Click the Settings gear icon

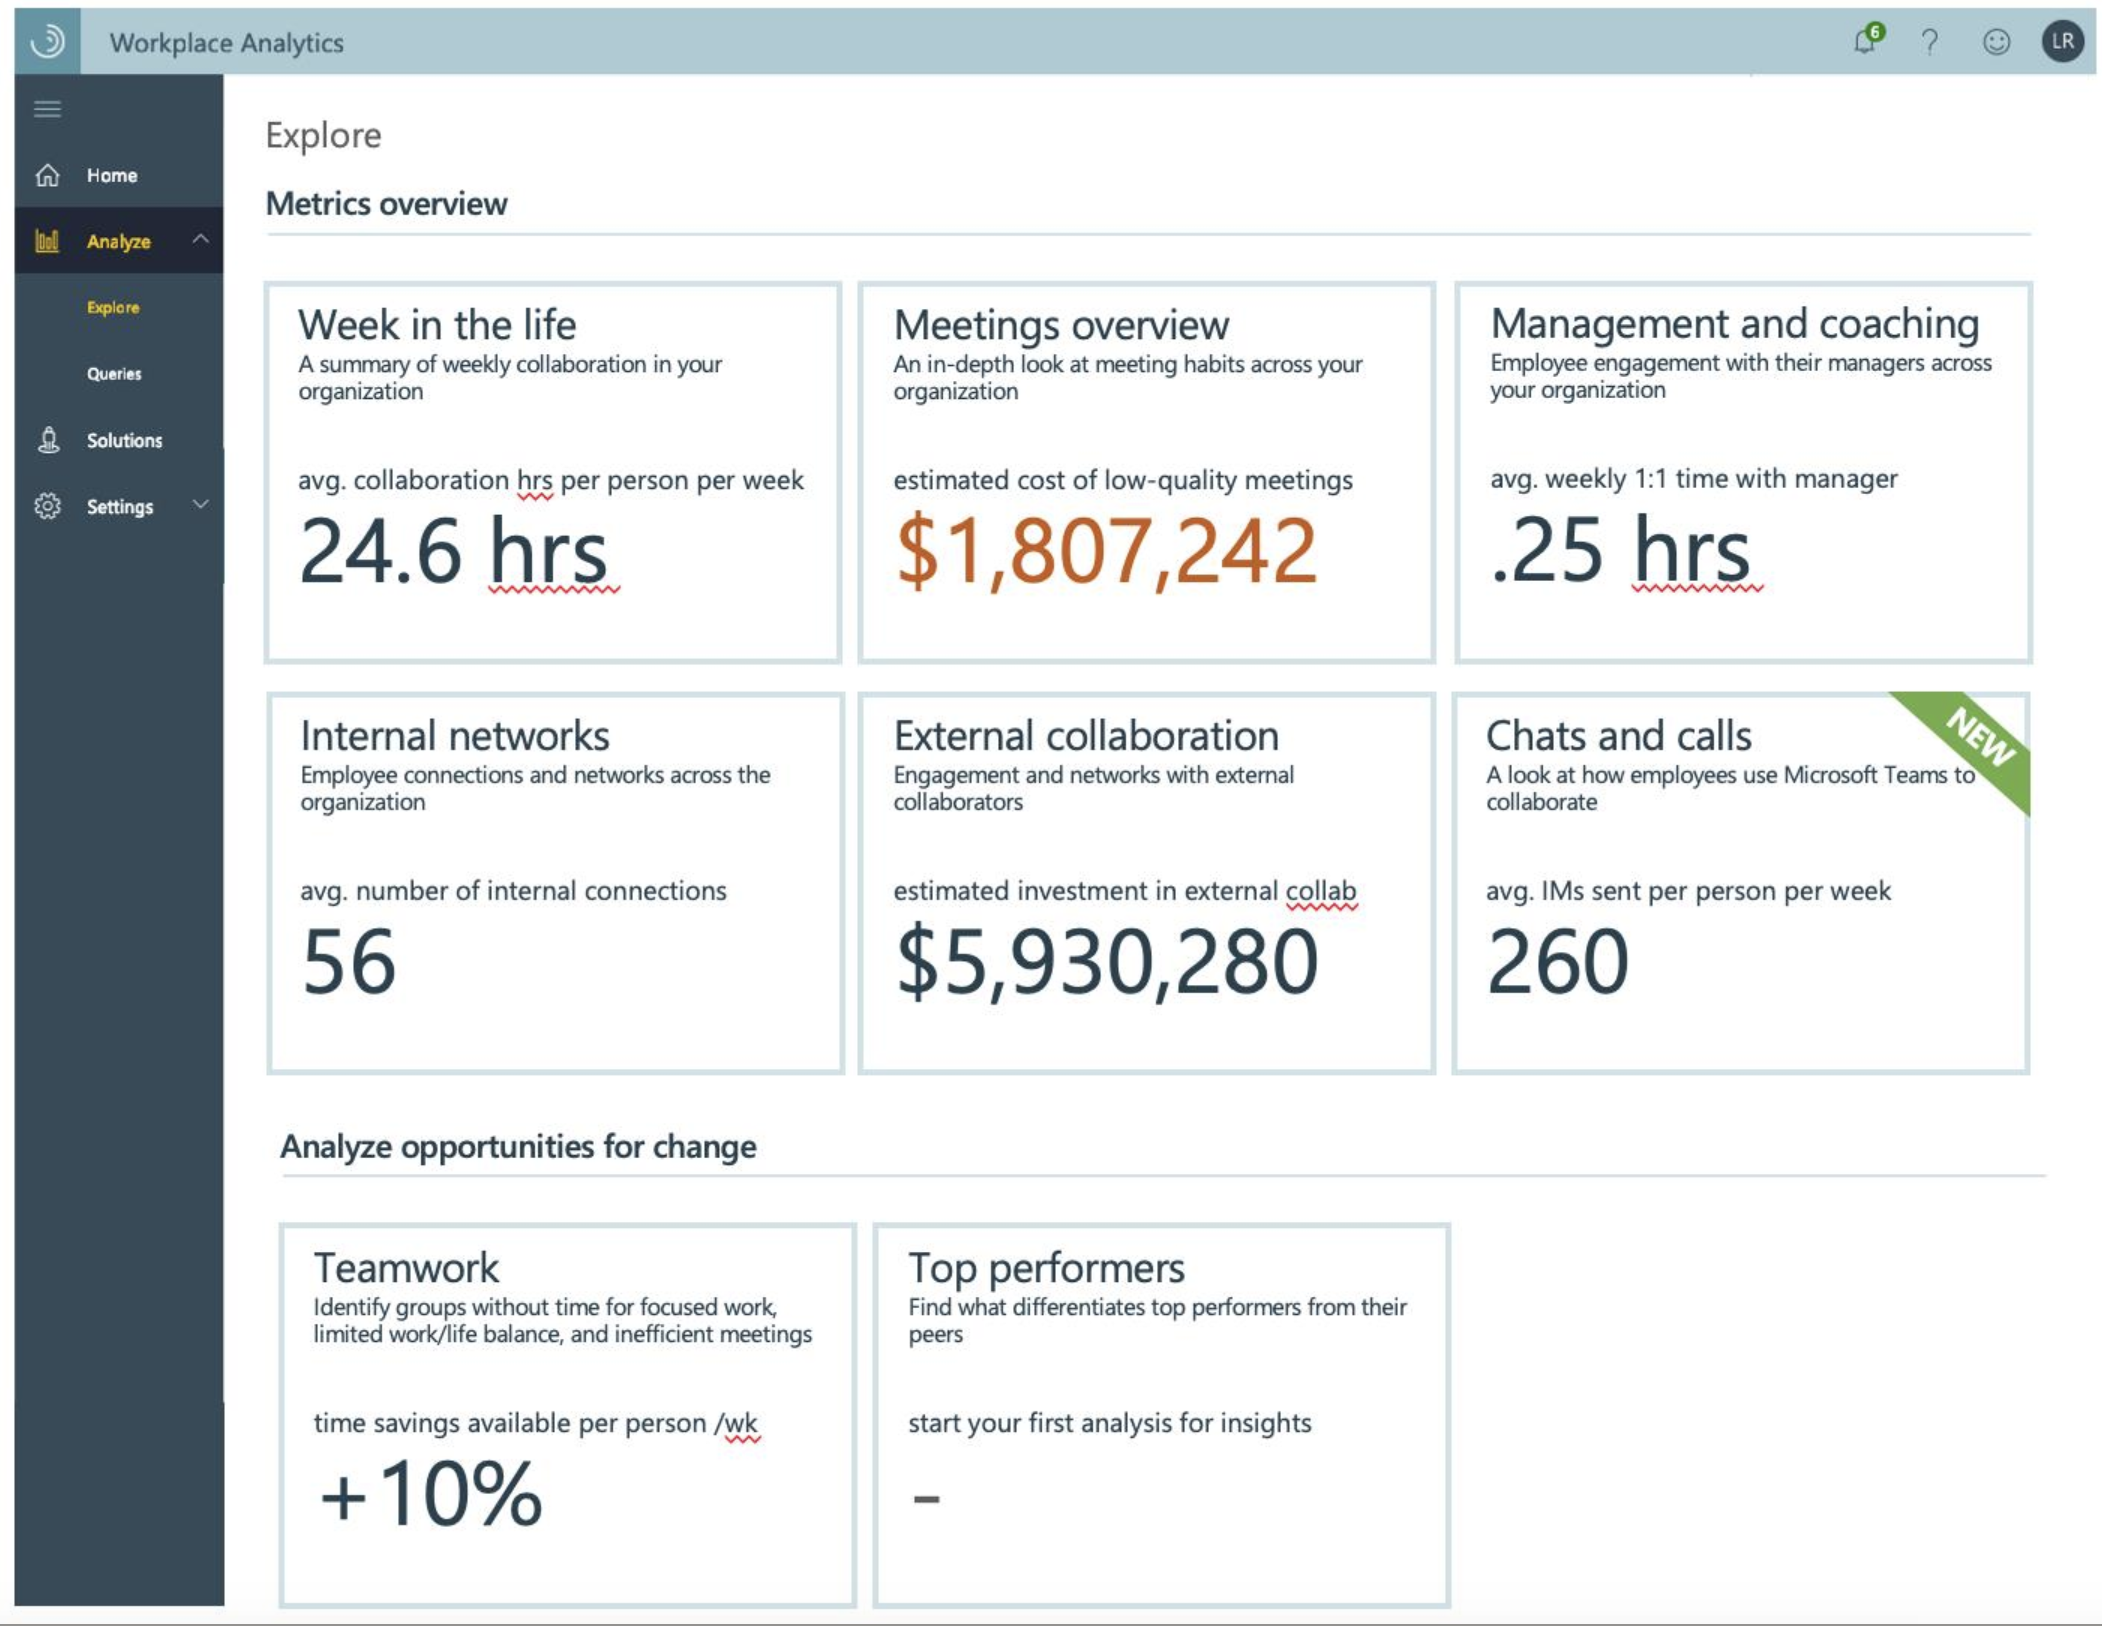point(47,506)
